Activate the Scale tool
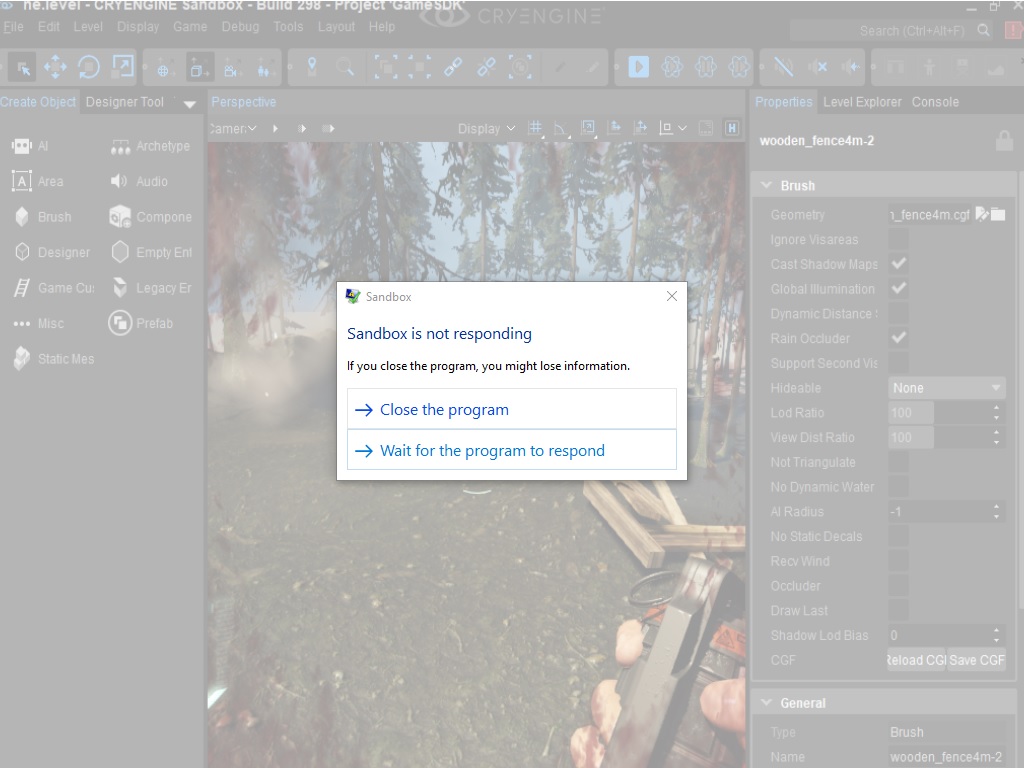The height and width of the screenshot is (768, 1024). 123,67
